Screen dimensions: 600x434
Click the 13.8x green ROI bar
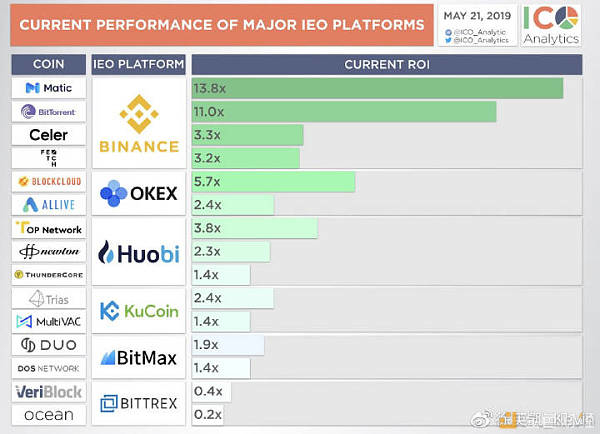pos(377,88)
